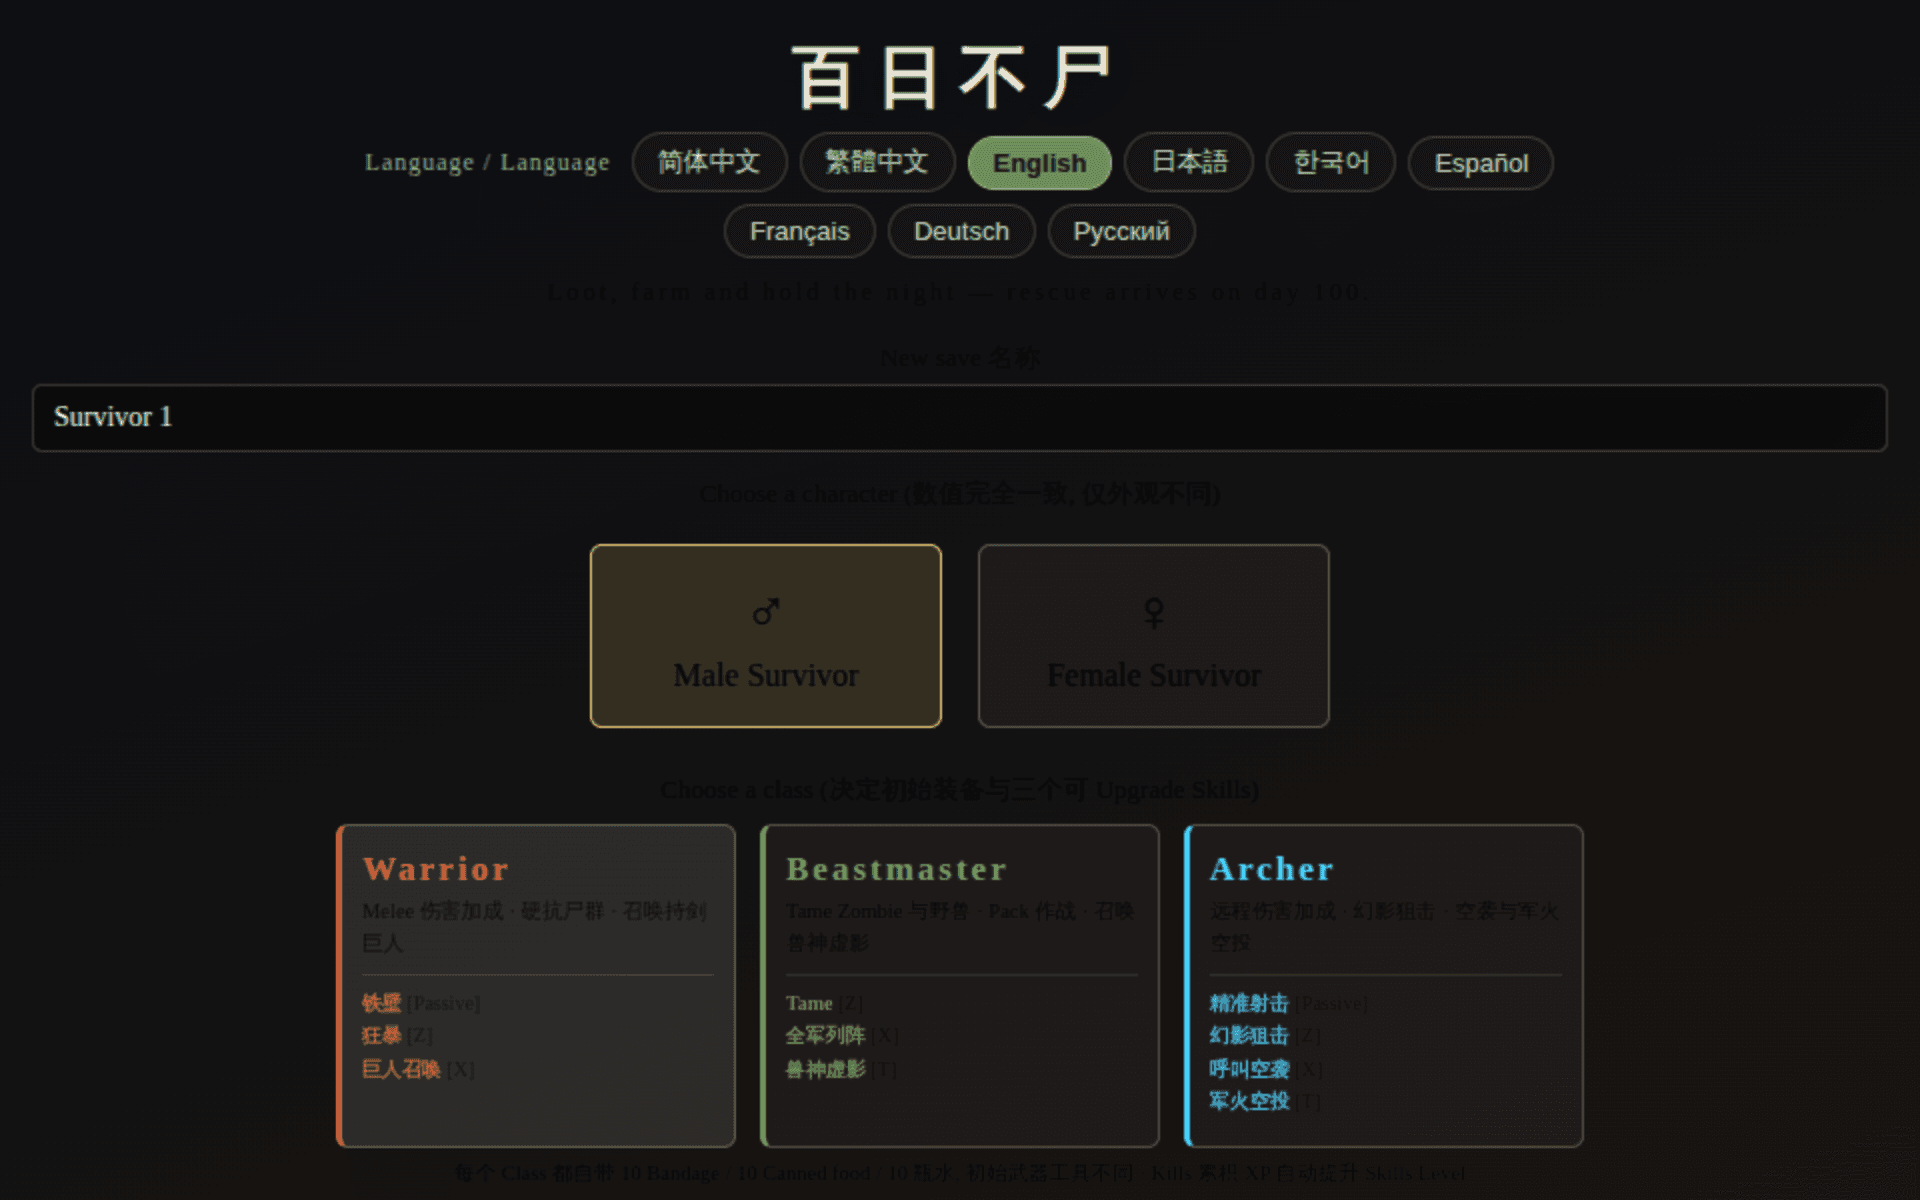Screen dimensions: 1920x1200
Task: Click the 全军列阵 [X] skill text
Action: [842, 1035]
